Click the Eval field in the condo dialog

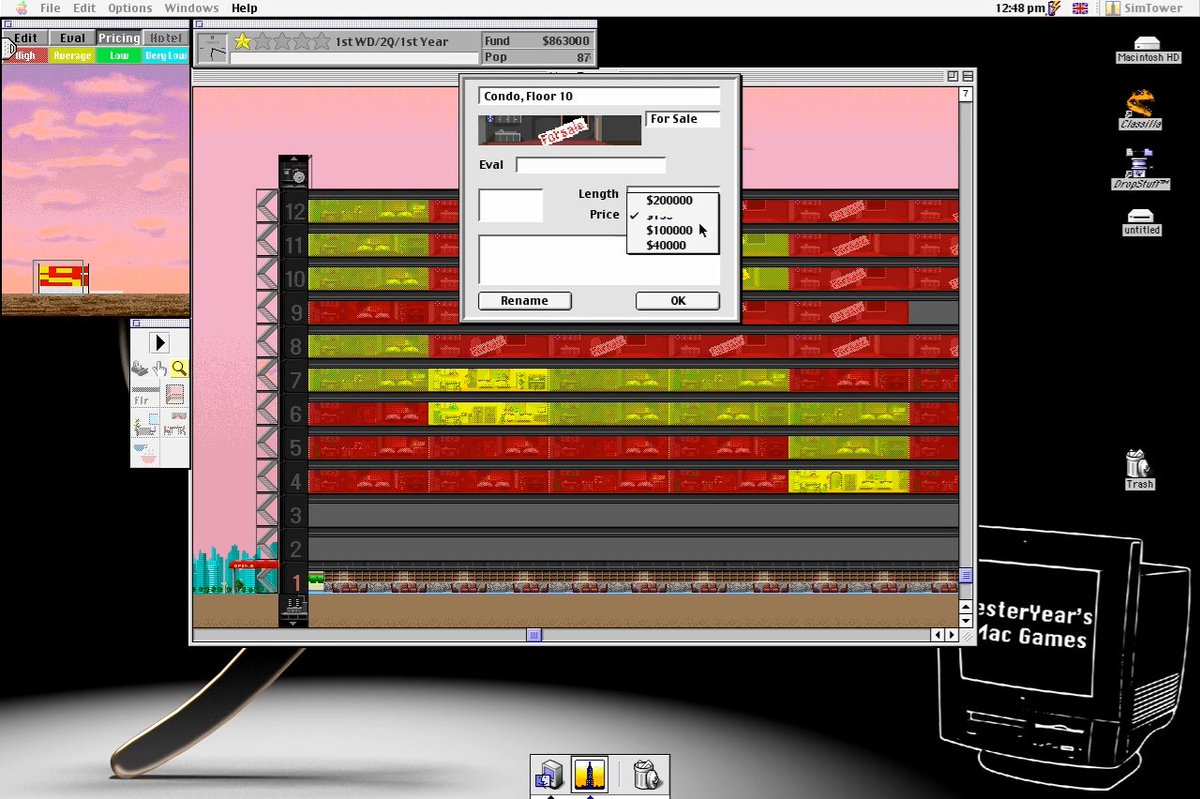point(590,165)
